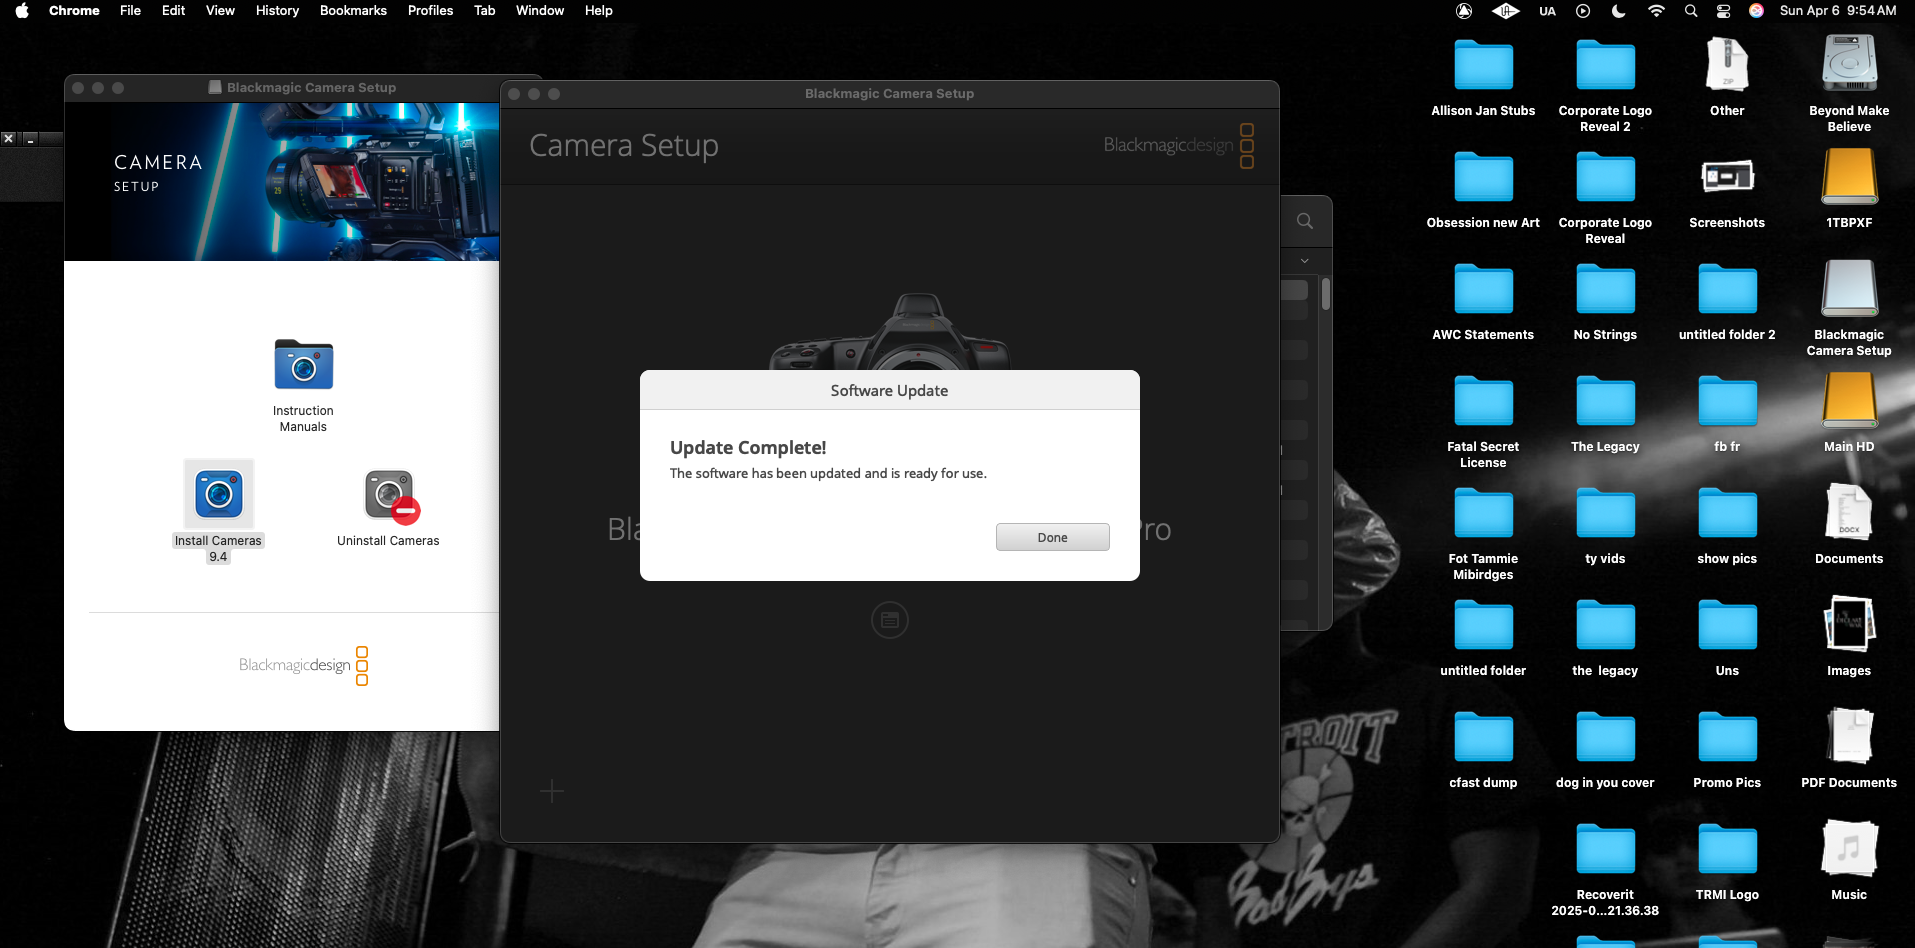Click search magnifier in background Finder window
This screenshot has width=1915, height=948.
tap(1305, 221)
